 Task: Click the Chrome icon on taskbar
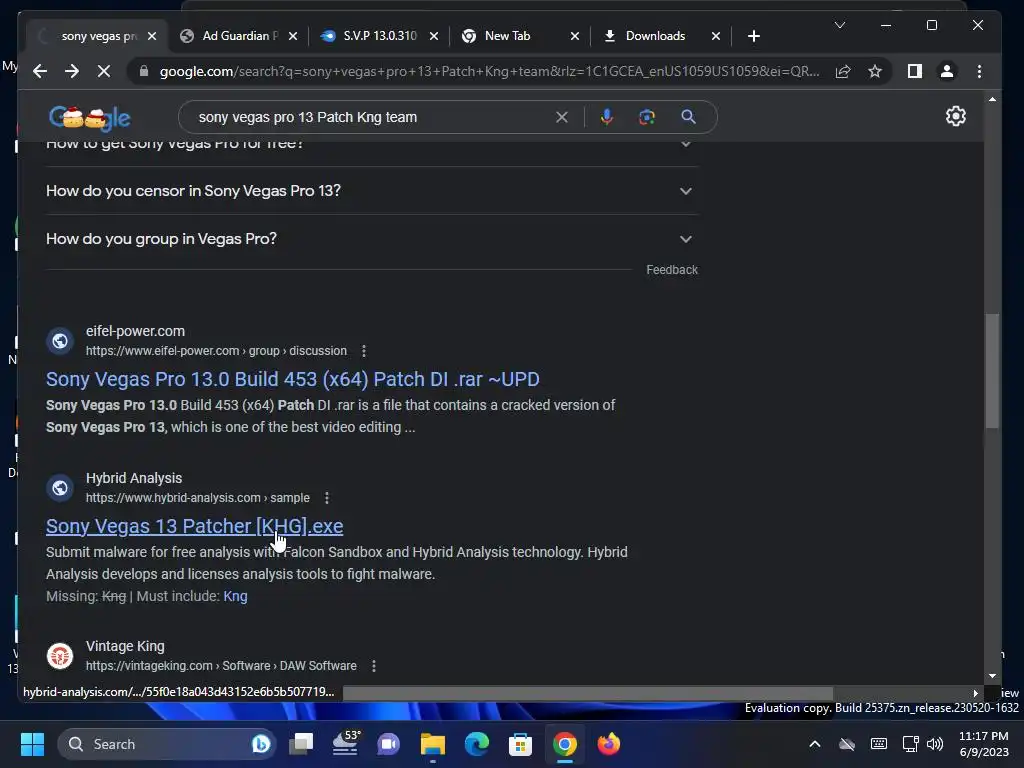(565, 744)
